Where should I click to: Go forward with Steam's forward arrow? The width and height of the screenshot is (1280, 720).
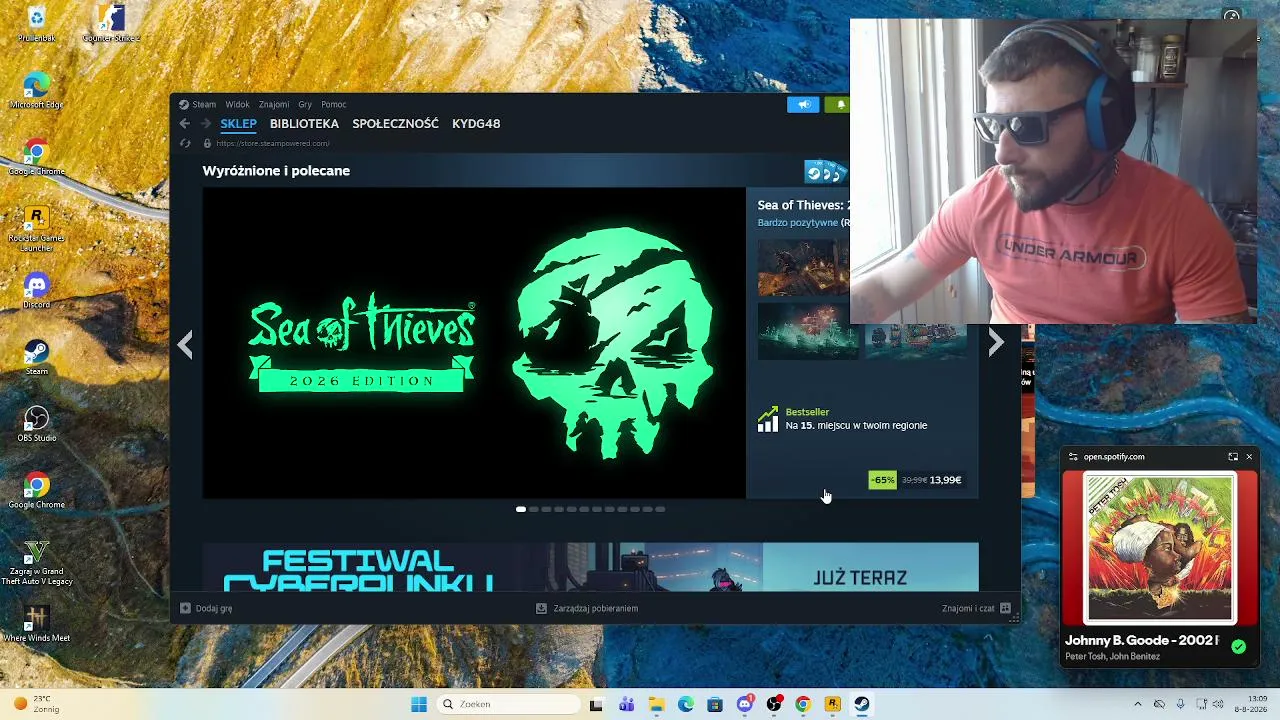(205, 124)
